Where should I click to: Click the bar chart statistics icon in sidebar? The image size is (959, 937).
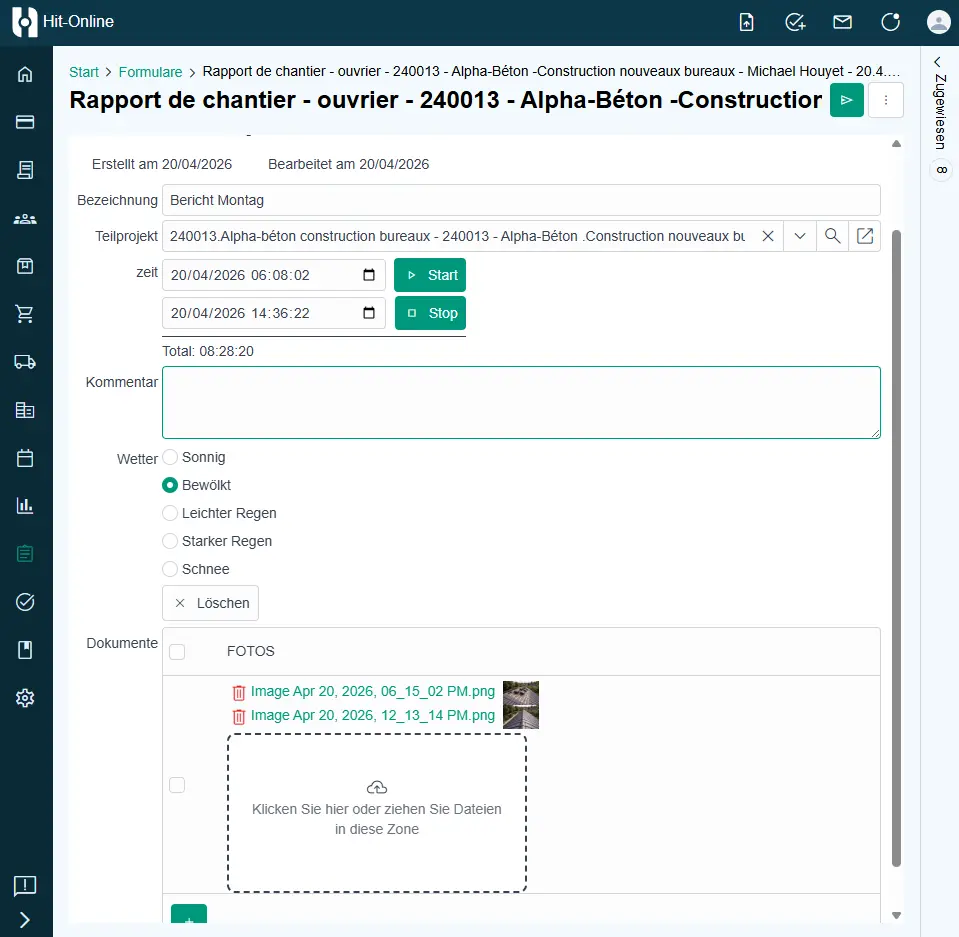24,505
